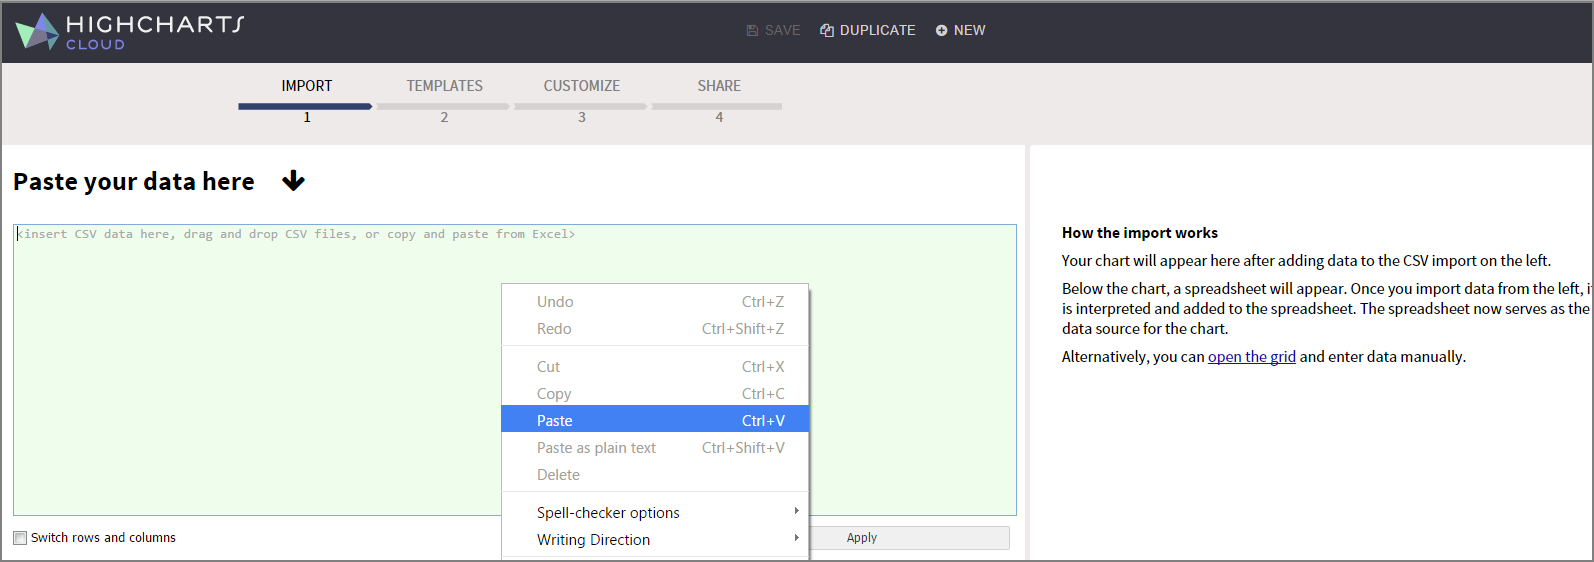Choose Copy from the context menu
Viewport: 1594px width, 562px height.
tap(554, 394)
